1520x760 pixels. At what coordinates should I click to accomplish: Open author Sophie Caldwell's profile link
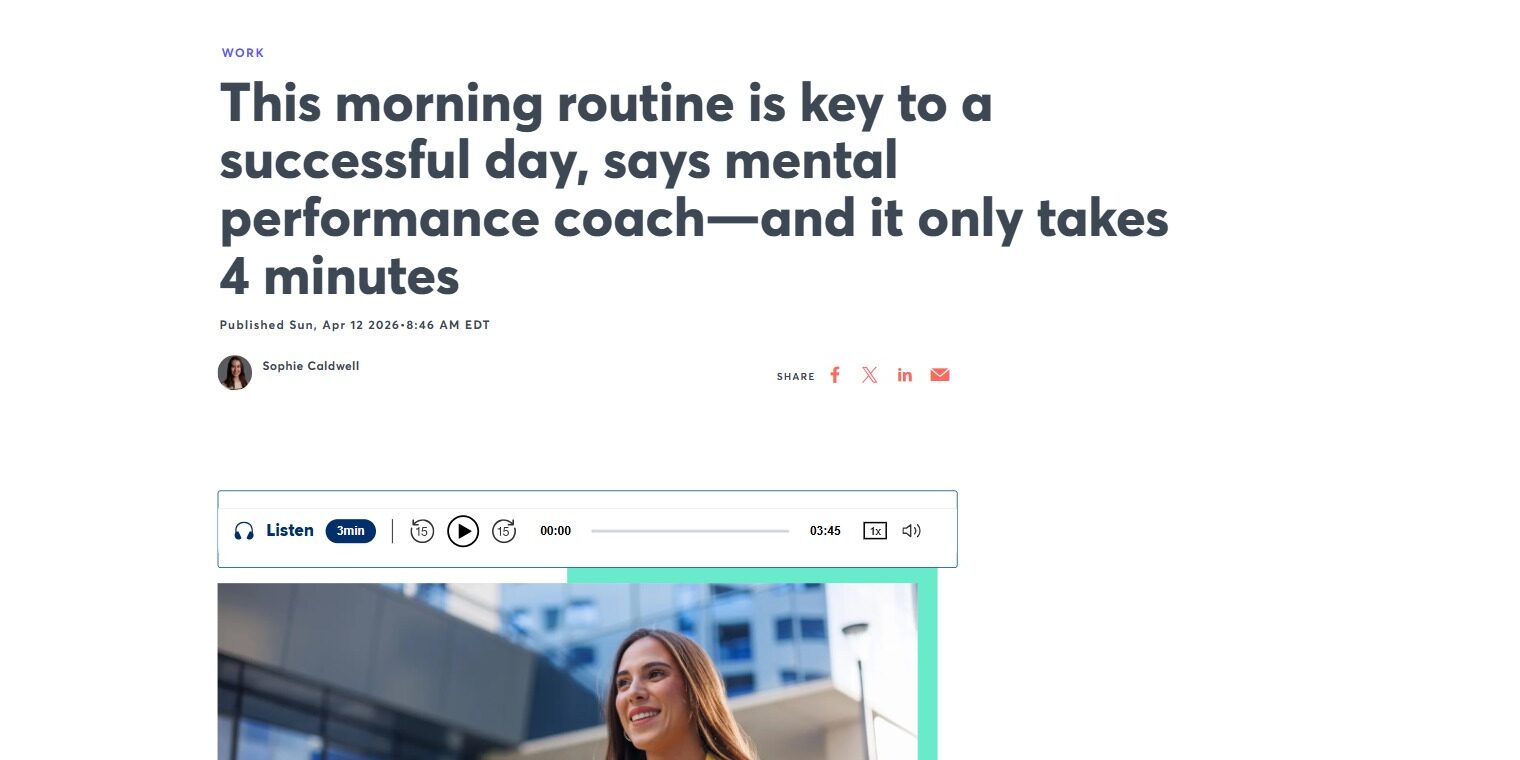click(311, 366)
